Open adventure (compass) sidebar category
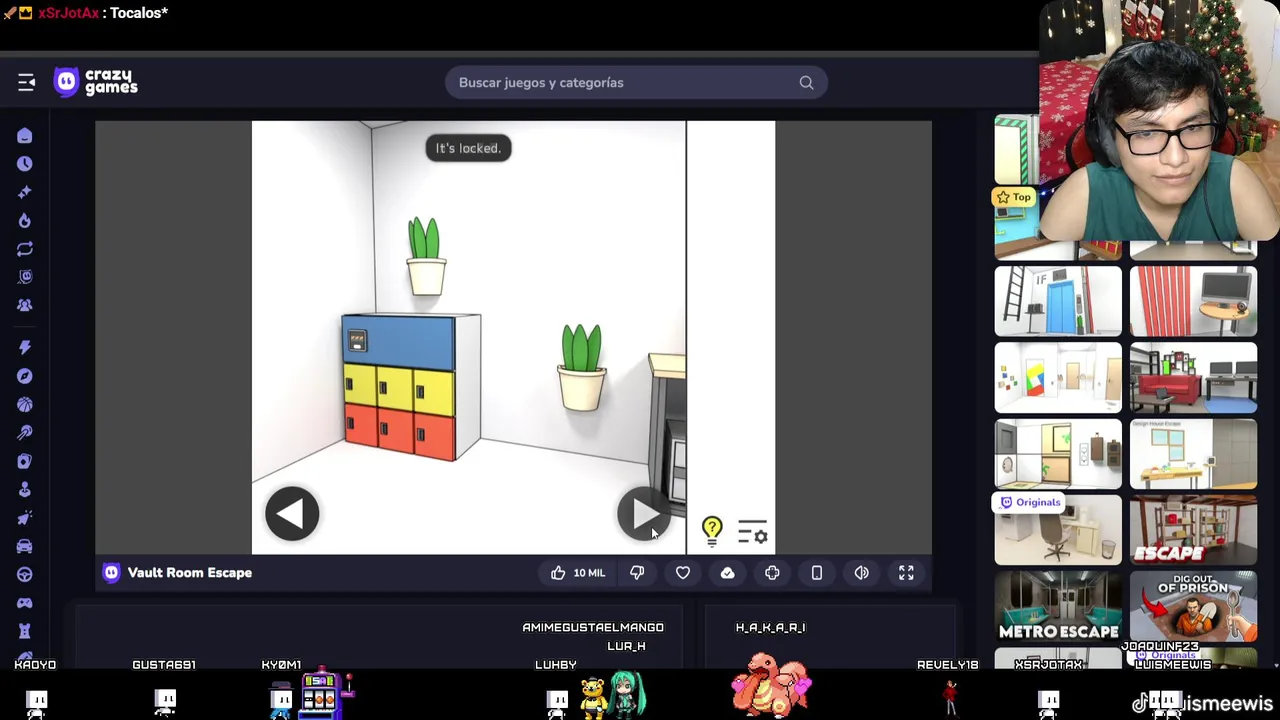 pyautogui.click(x=25, y=376)
